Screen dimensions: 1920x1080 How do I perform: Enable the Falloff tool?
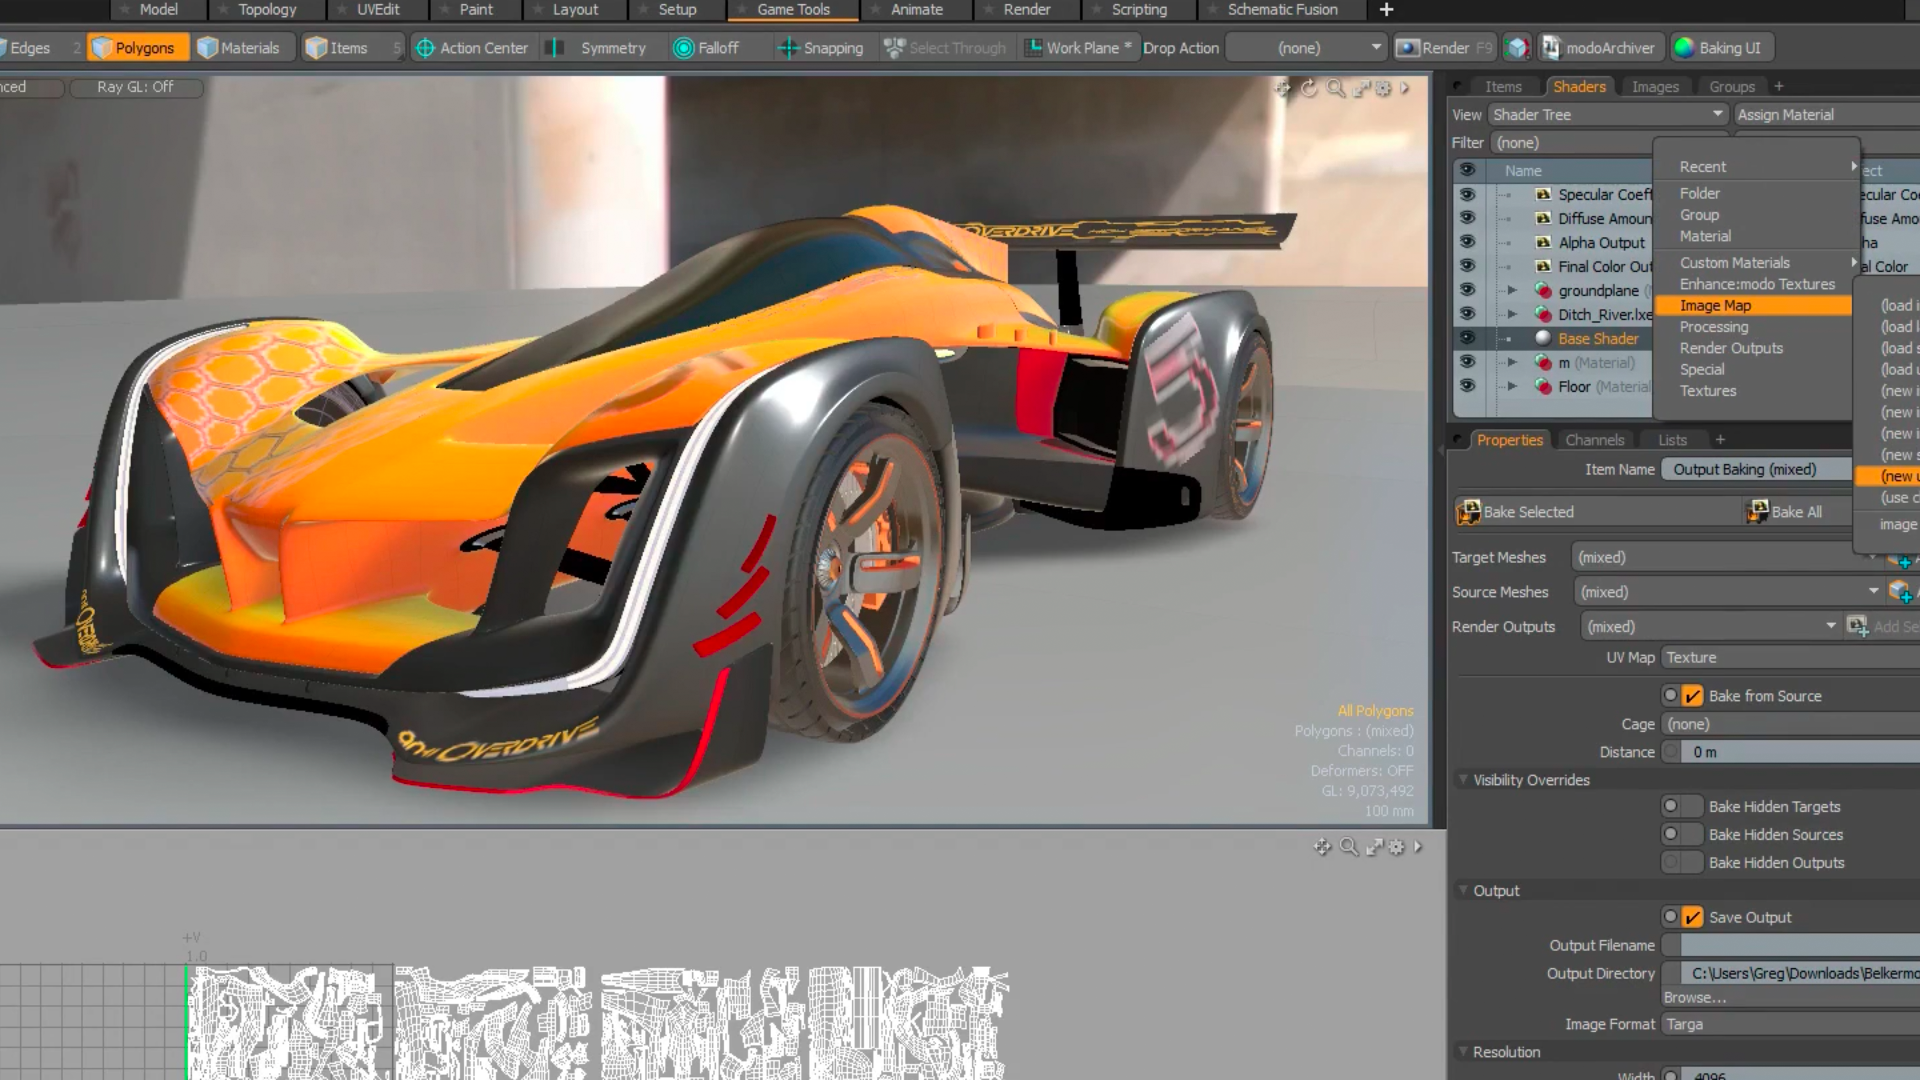click(x=685, y=47)
